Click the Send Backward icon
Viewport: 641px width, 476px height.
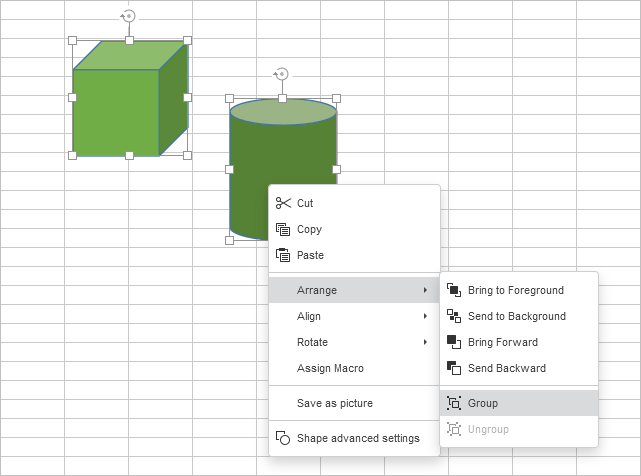coord(454,368)
